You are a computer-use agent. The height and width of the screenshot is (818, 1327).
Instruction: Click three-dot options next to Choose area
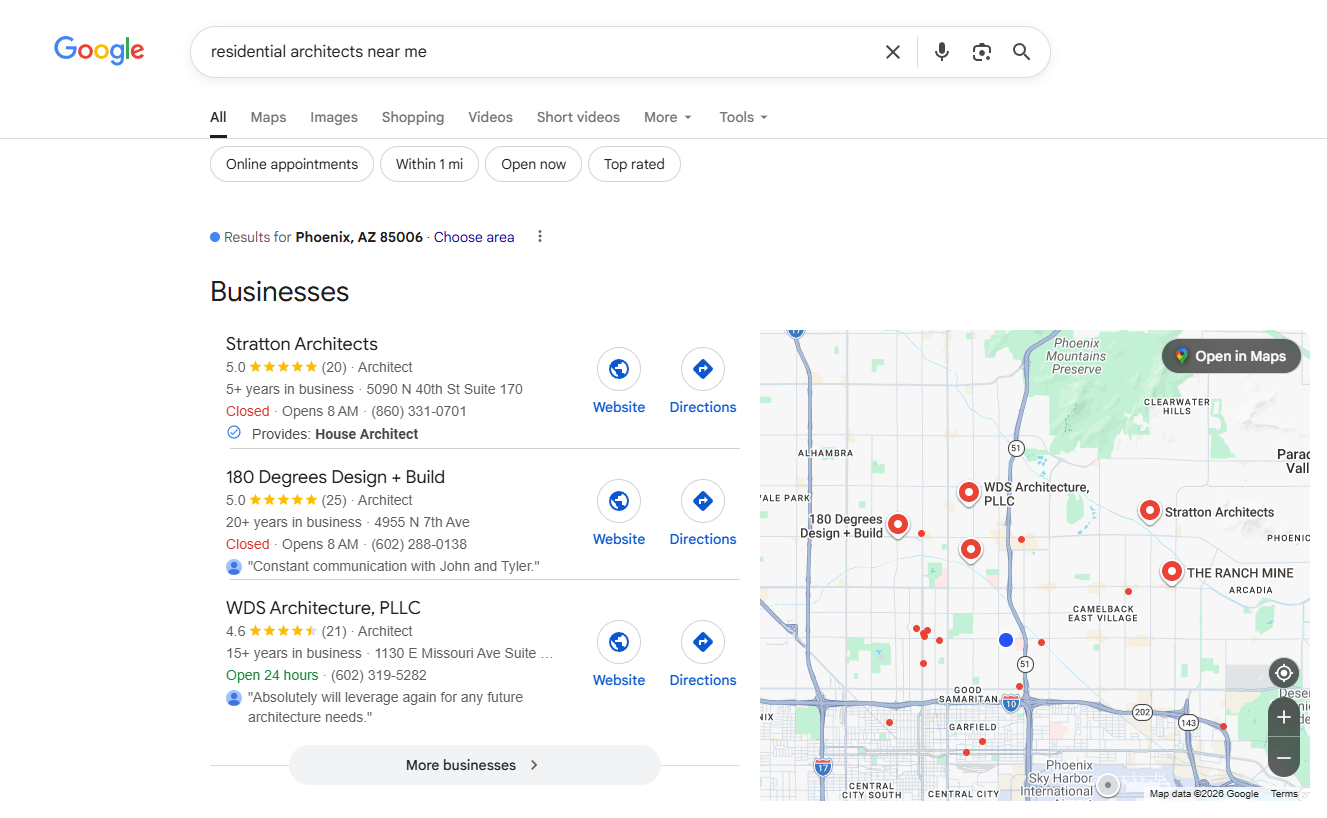coord(540,237)
